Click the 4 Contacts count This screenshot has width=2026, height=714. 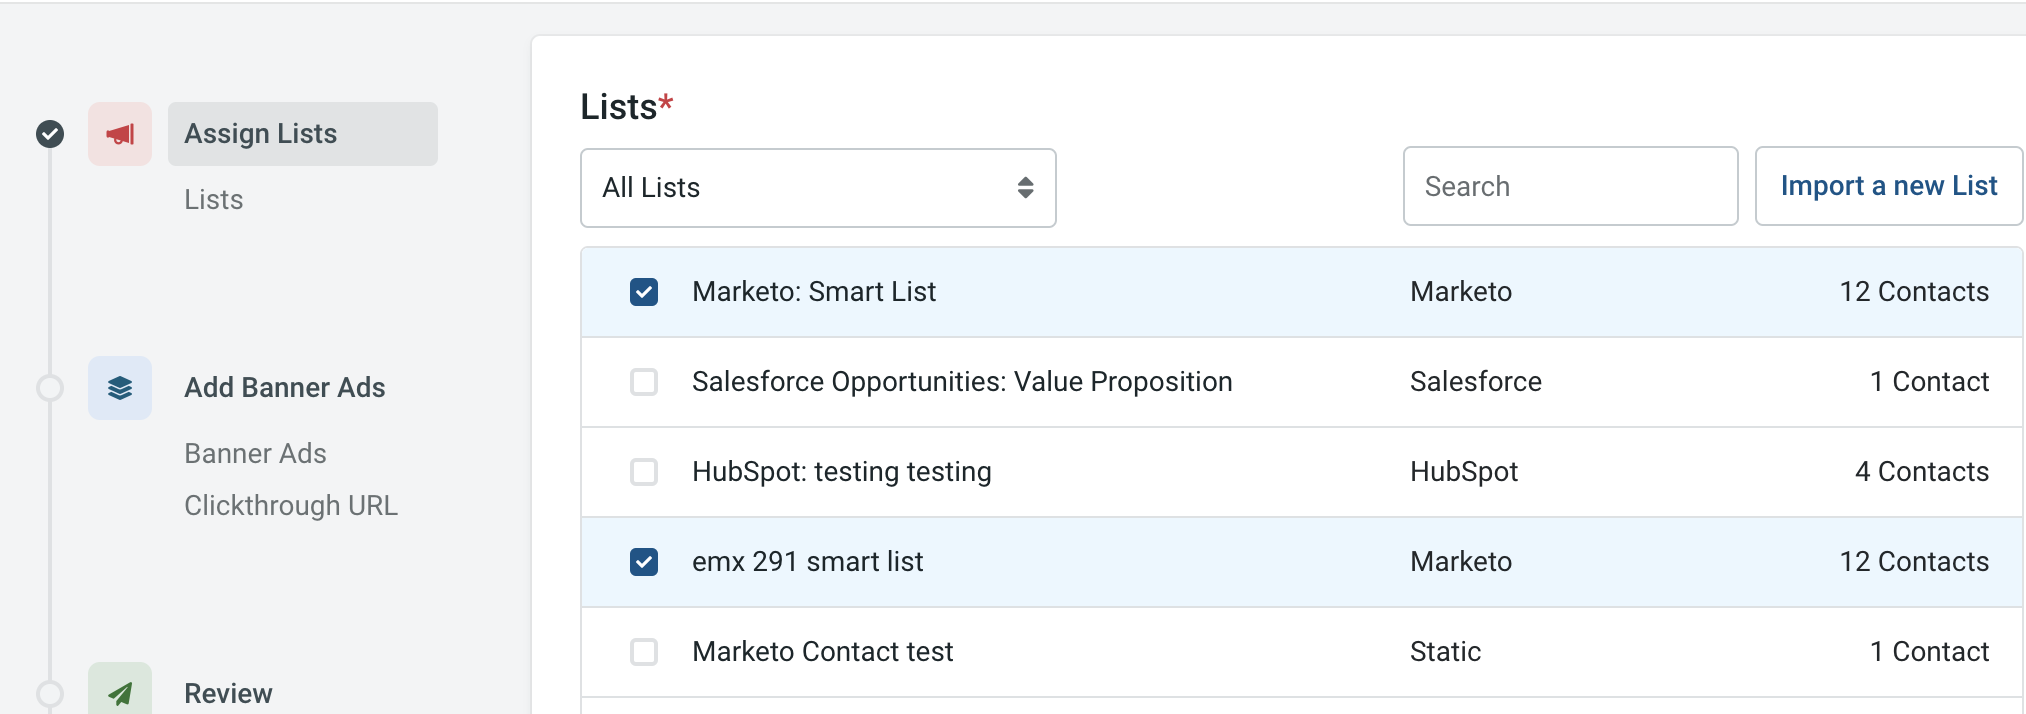click(1922, 472)
